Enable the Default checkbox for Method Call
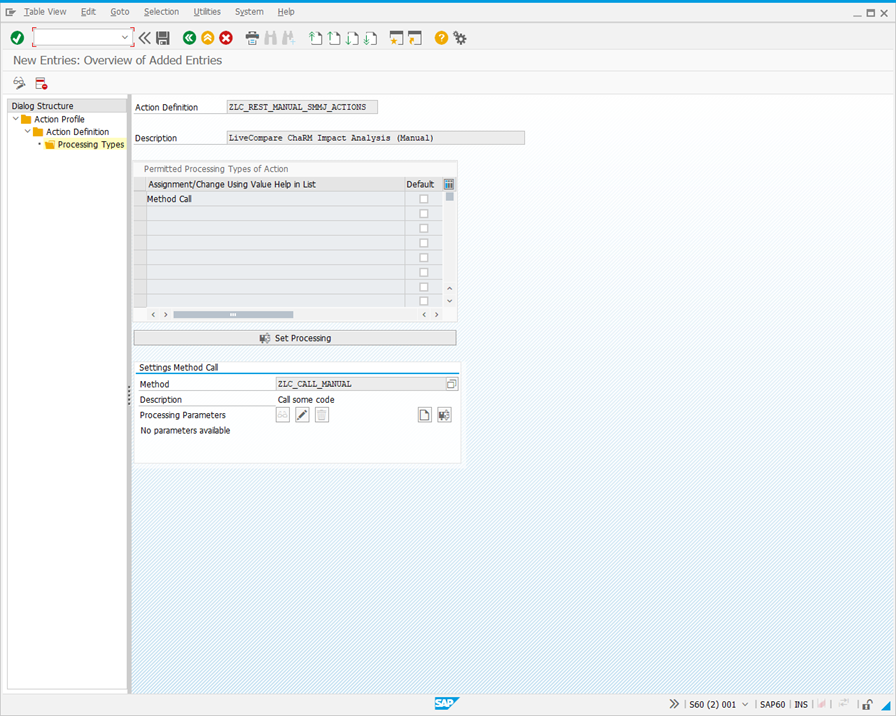 point(423,198)
